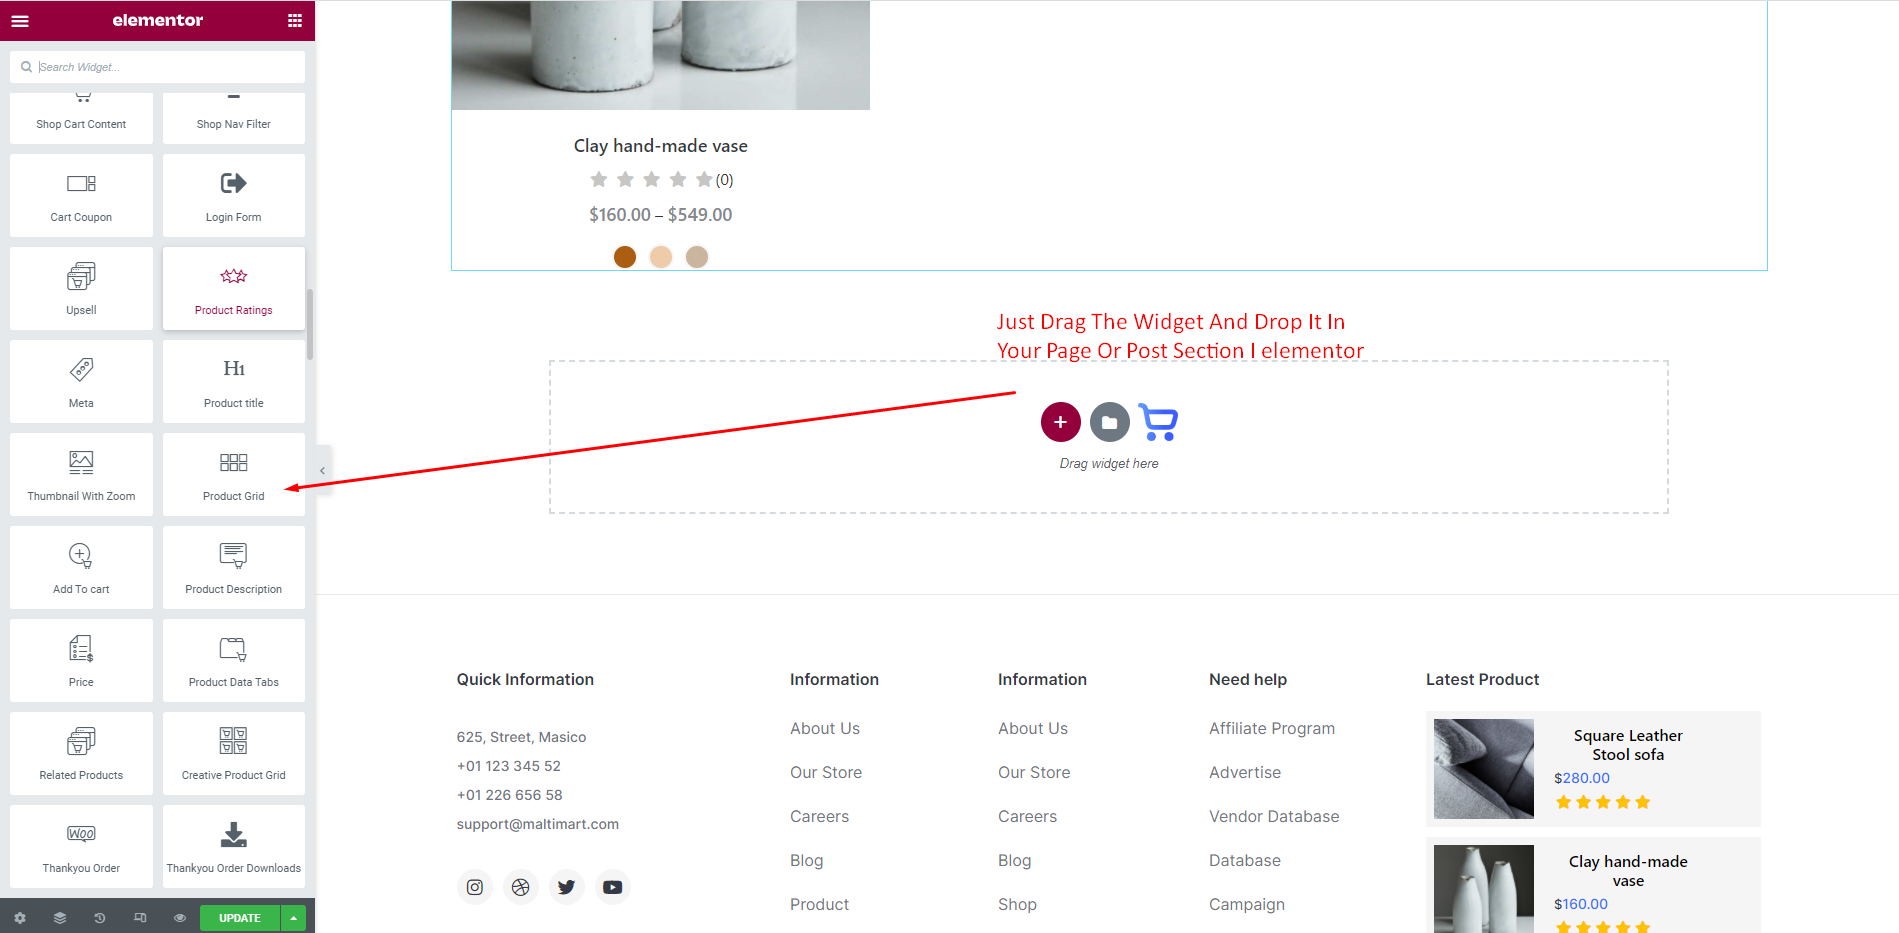Collapse the Elementor side panel

[322, 470]
